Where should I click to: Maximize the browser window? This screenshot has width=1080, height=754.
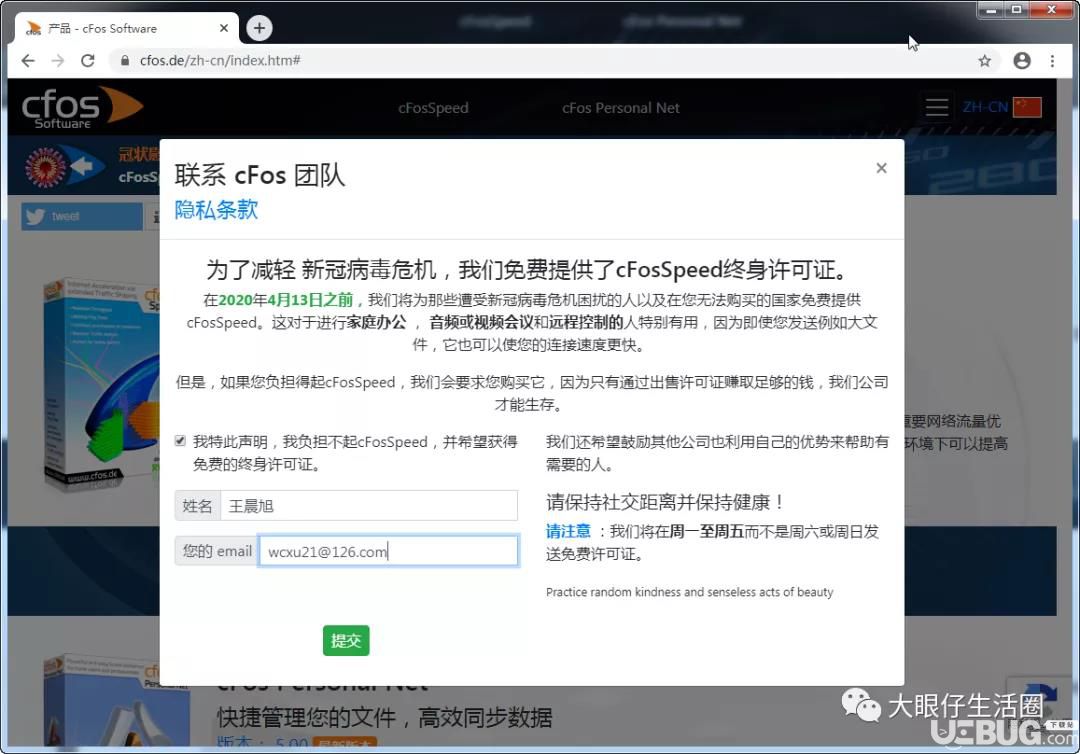1017,10
